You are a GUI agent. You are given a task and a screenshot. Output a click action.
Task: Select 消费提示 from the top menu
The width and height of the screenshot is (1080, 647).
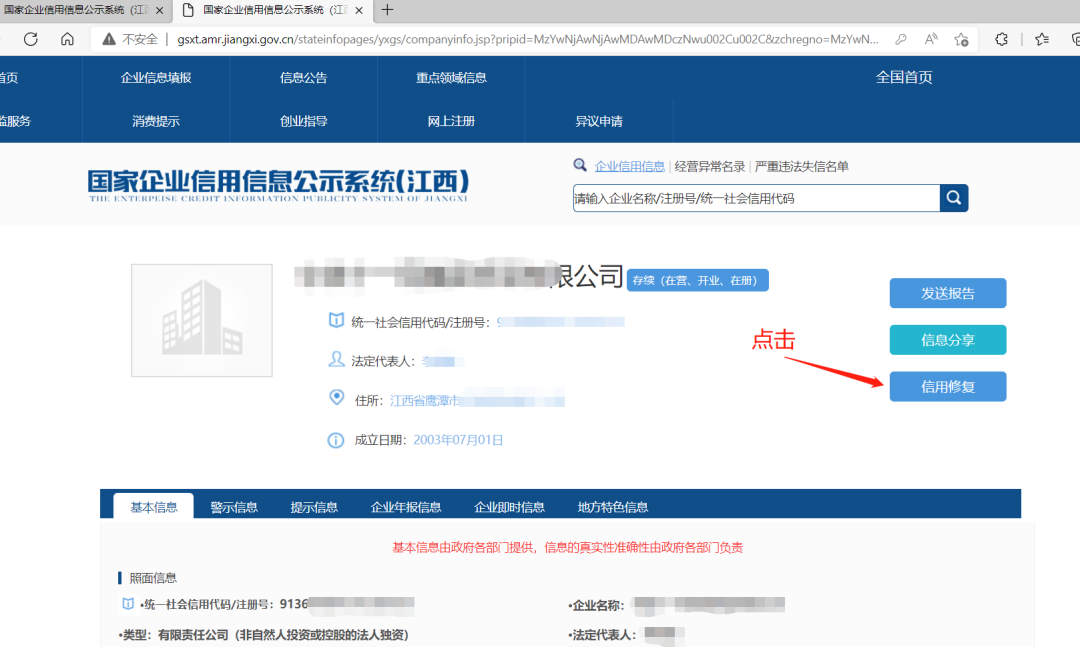click(x=157, y=122)
